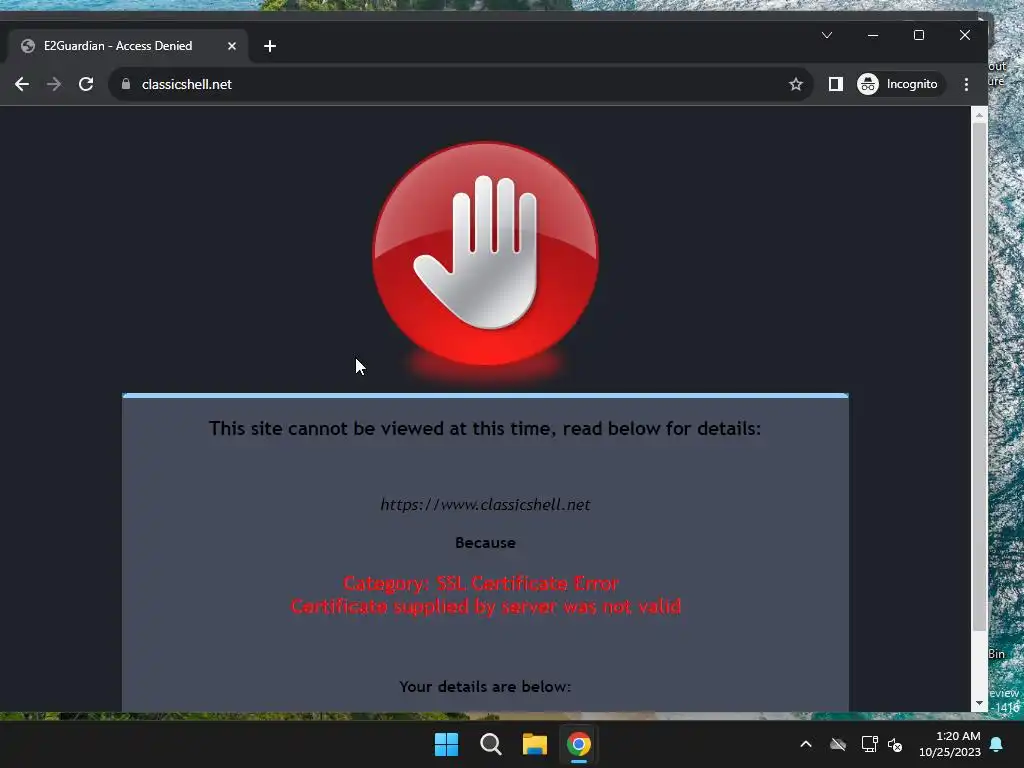Open the network status tray icon
Viewport: 1024px width, 768px height.
[x=869, y=744]
